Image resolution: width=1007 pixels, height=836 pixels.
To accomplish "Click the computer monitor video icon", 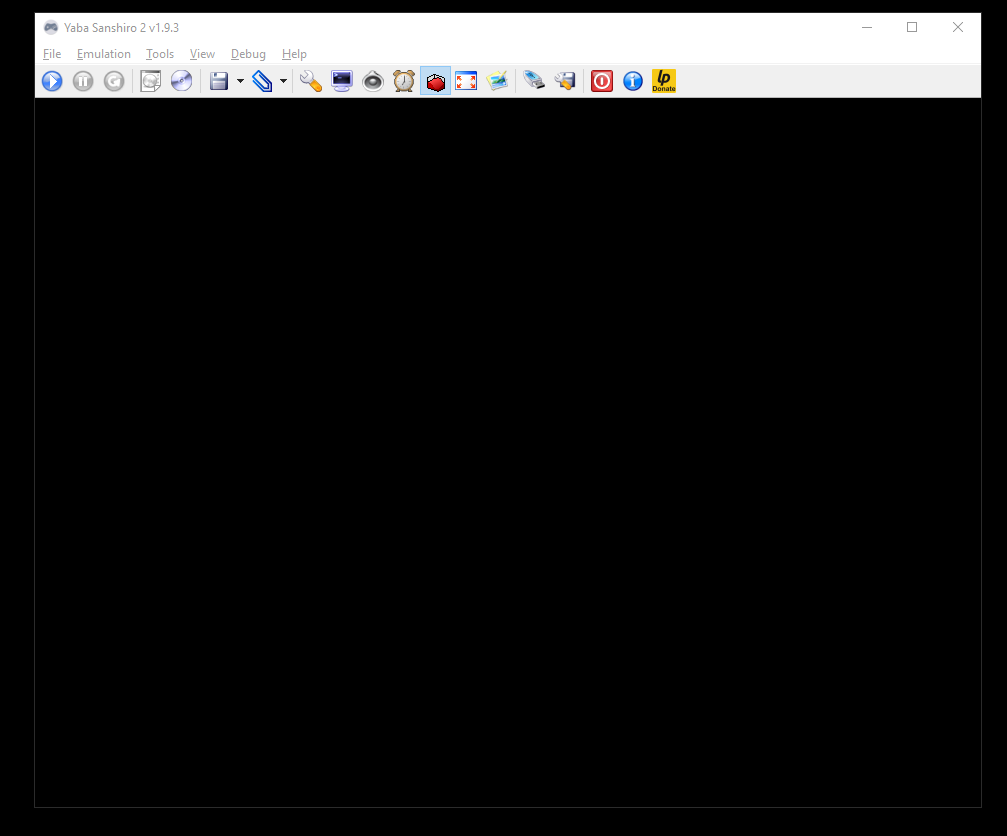I will pyautogui.click(x=342, y=81).
